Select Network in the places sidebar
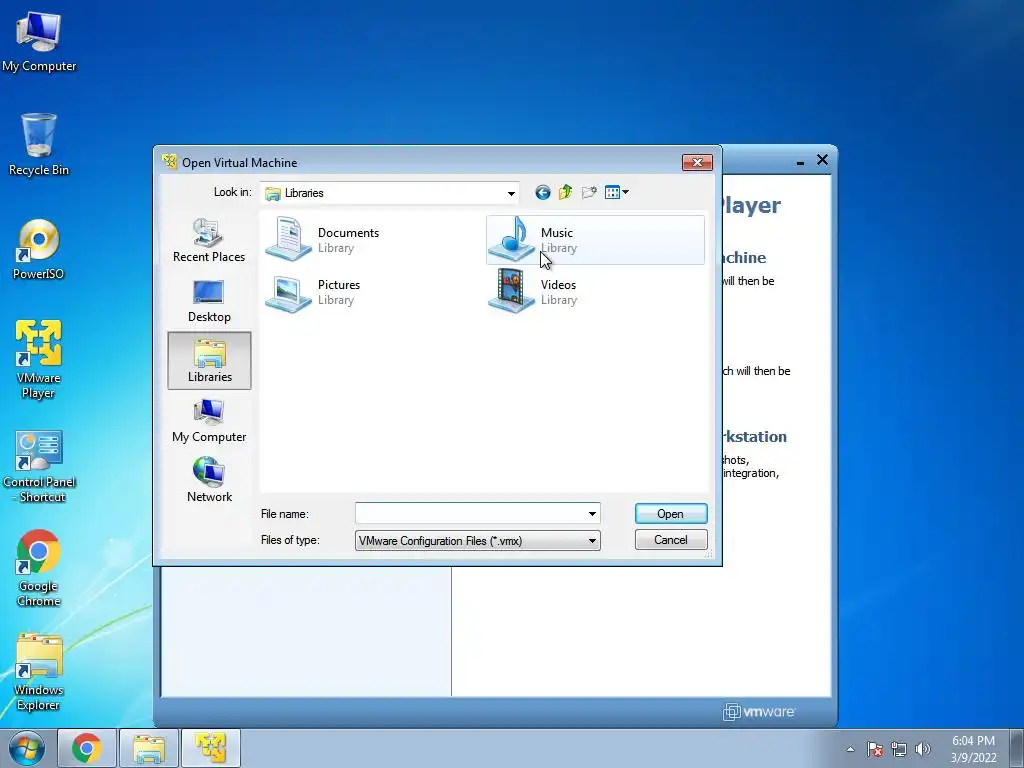Screen dimensions: 1024x768 tap(209, 480)
